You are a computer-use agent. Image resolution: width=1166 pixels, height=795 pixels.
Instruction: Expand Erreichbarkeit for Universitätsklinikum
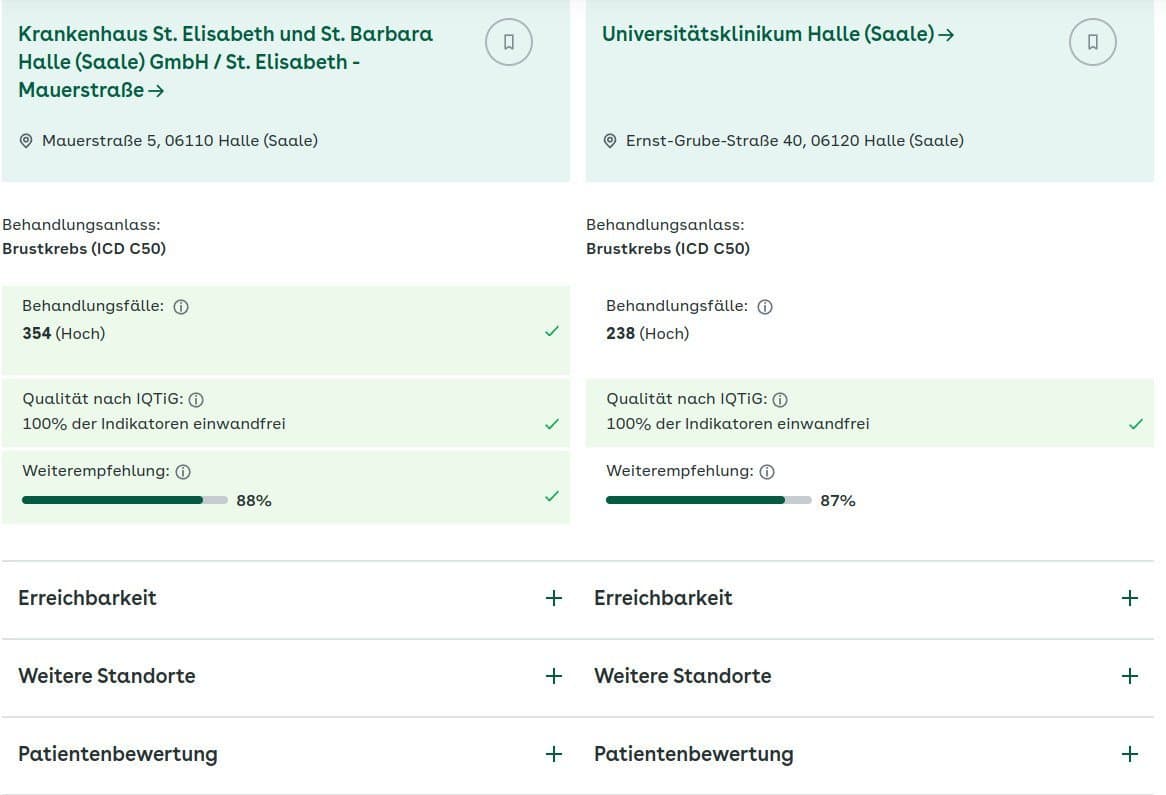tap(1130, 598)
